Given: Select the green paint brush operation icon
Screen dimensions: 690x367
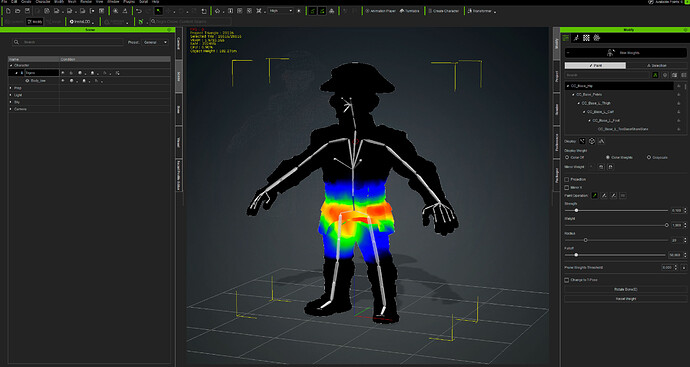Looking at the screenshot, I should click(x=595, y=195).
